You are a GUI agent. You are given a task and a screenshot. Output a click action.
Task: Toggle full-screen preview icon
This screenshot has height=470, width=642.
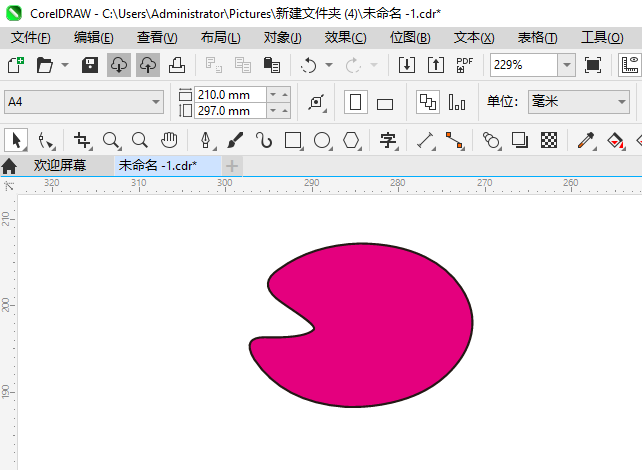click(593, 65)
